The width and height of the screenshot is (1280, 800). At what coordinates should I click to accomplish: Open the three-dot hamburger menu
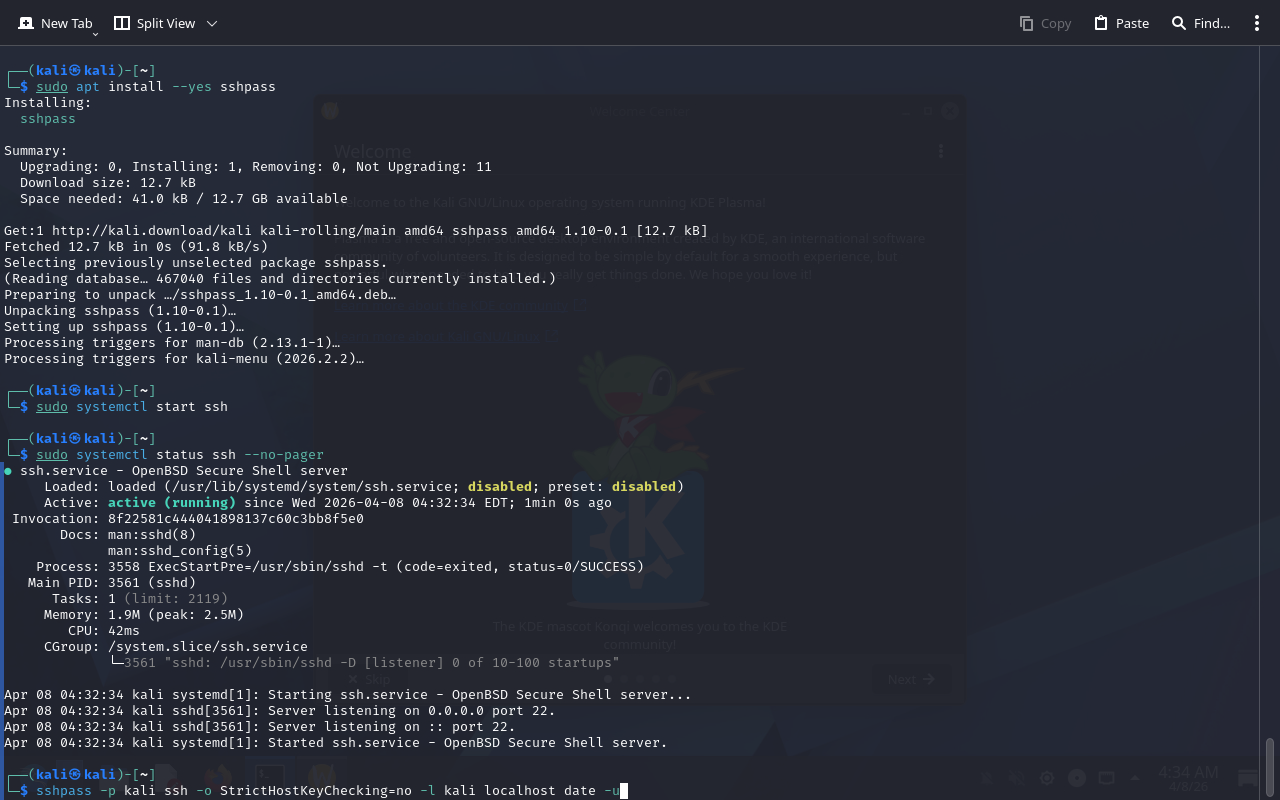[x=1257, y=23]
